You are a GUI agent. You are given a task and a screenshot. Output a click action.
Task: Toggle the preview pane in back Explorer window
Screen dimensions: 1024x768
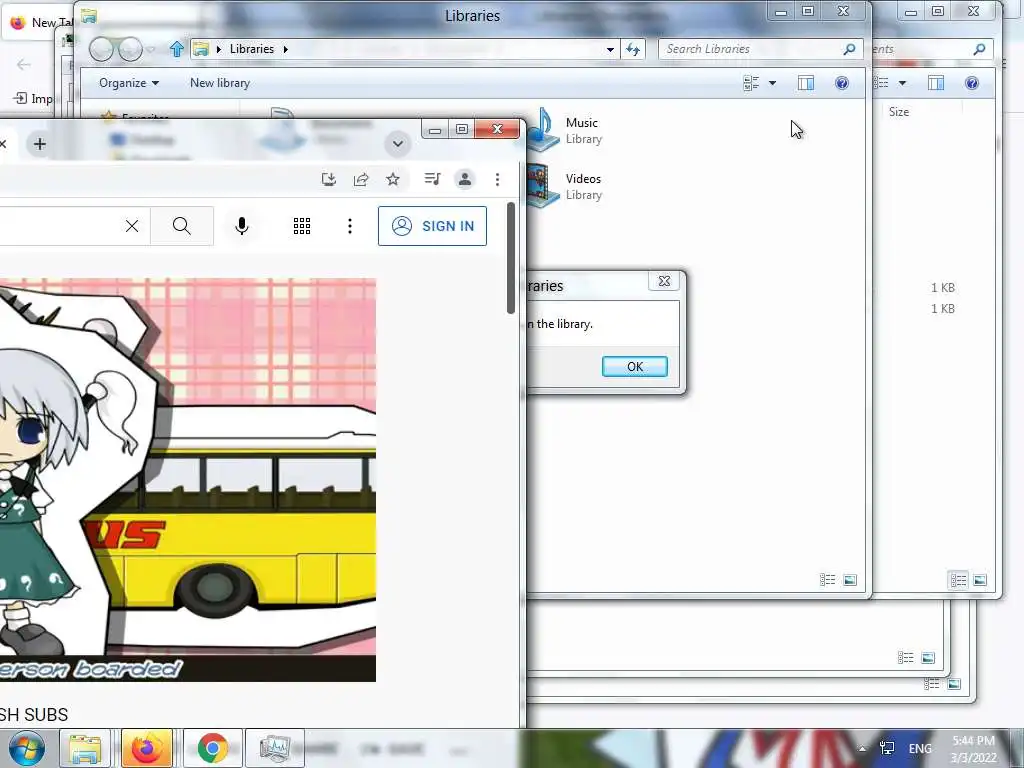[x=936, y=83]
